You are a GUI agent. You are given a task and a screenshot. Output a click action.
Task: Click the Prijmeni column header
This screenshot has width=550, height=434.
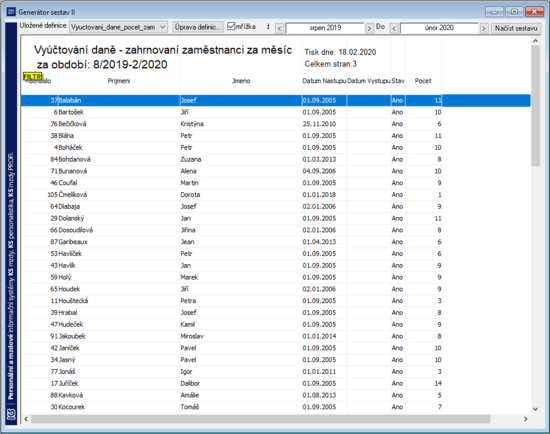(119, 81)
